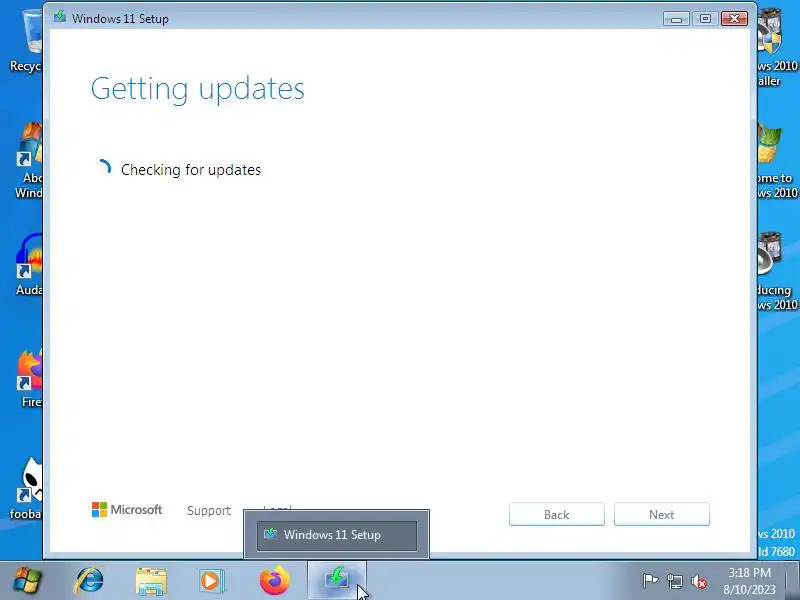Click the Show desktop strip
The height and width of the screenshot is (600, 800).
(794, 581)
